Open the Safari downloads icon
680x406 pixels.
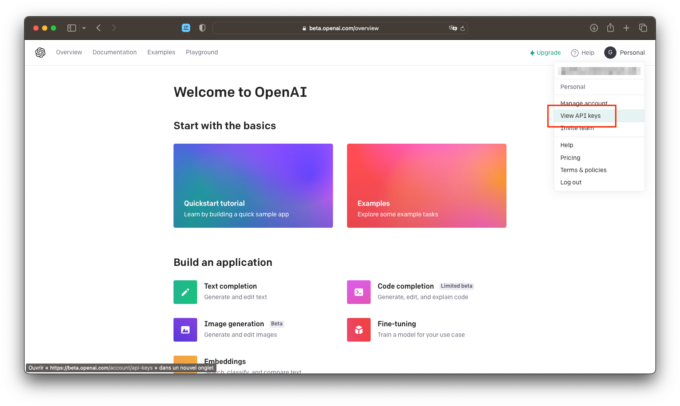coord(594,28)
